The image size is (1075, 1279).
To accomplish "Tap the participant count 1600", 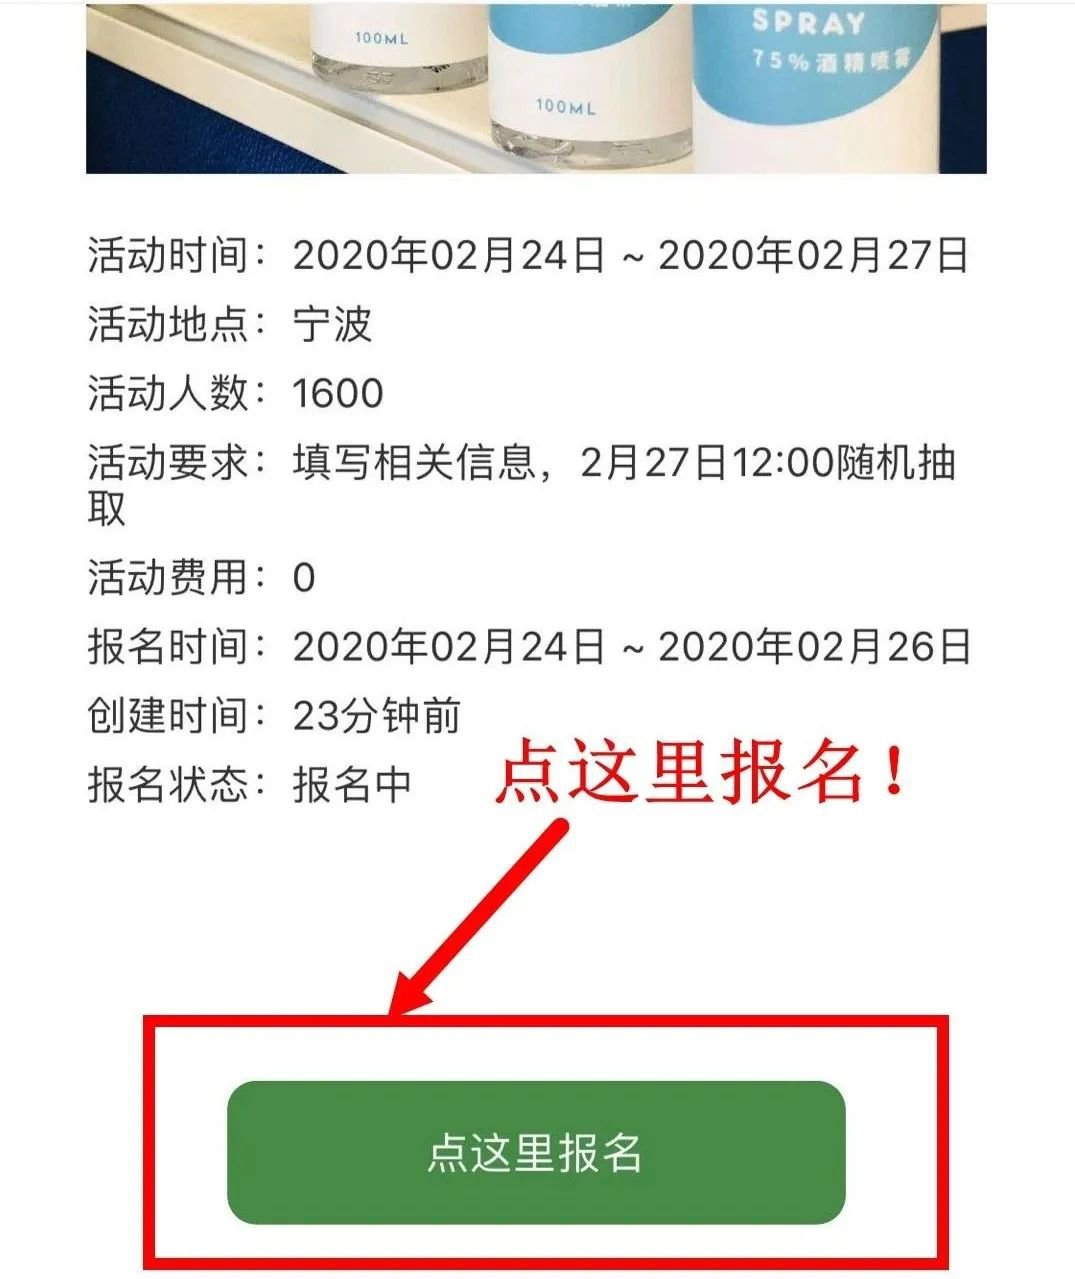I will pos(338,393).
